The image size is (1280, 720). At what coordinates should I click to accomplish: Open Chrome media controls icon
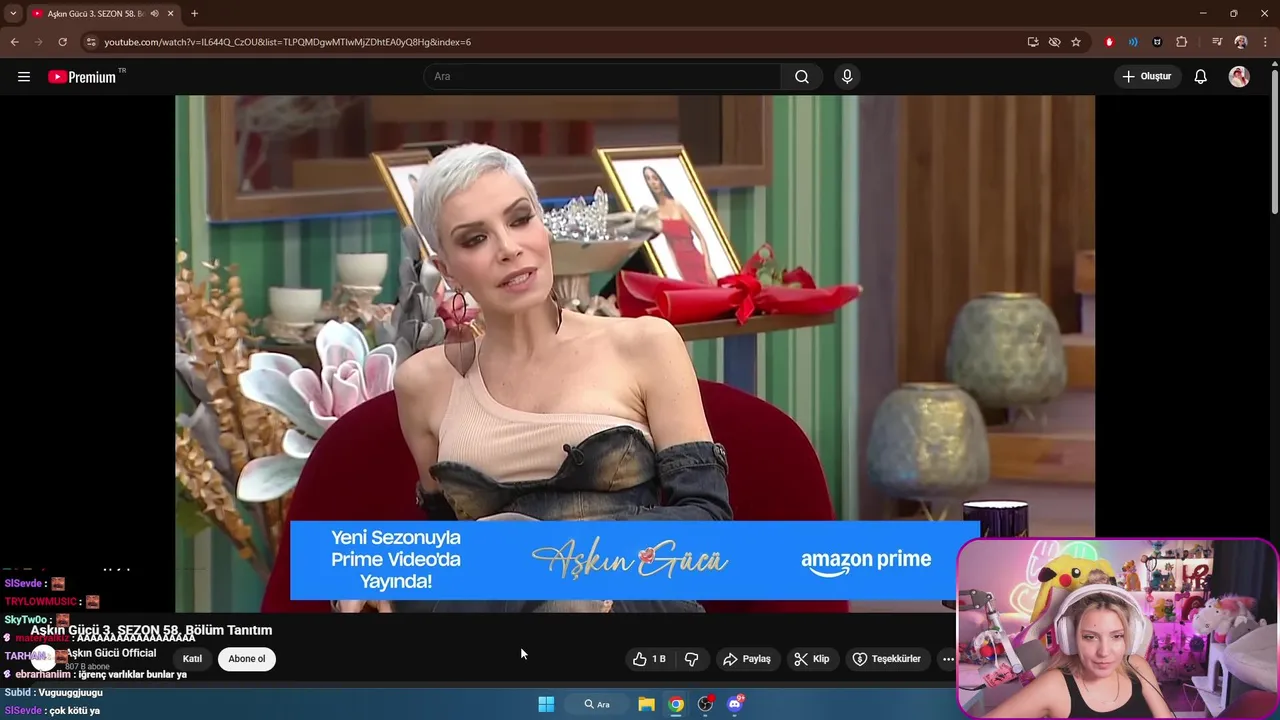tap(1217, 42)
